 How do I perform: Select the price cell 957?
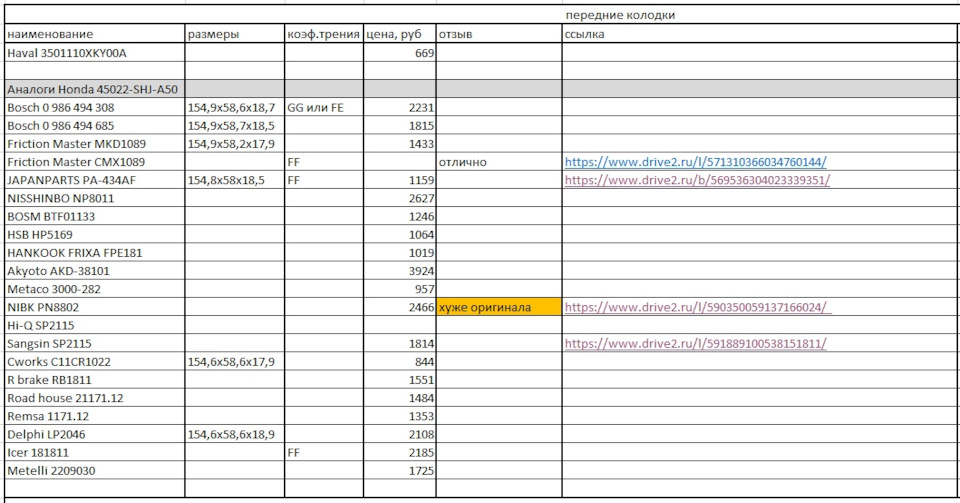point(400,289)
